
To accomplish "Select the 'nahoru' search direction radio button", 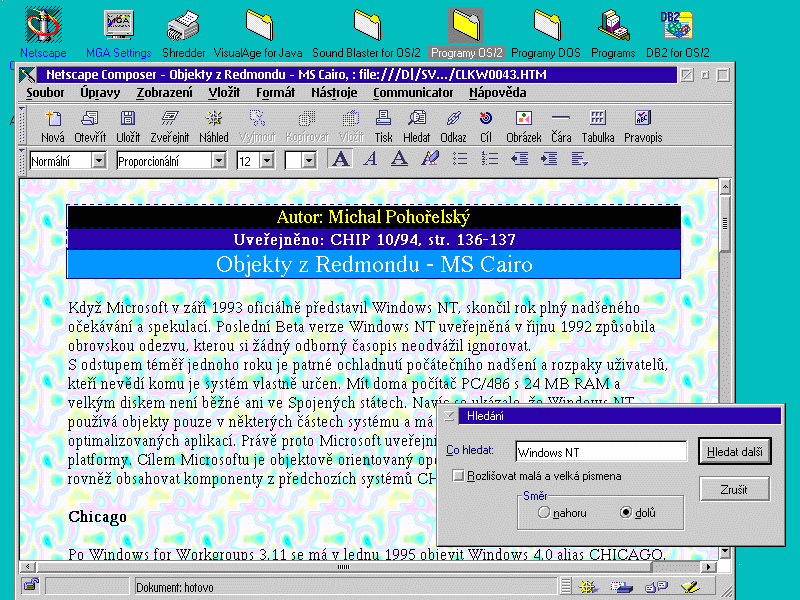I will 544,512.
